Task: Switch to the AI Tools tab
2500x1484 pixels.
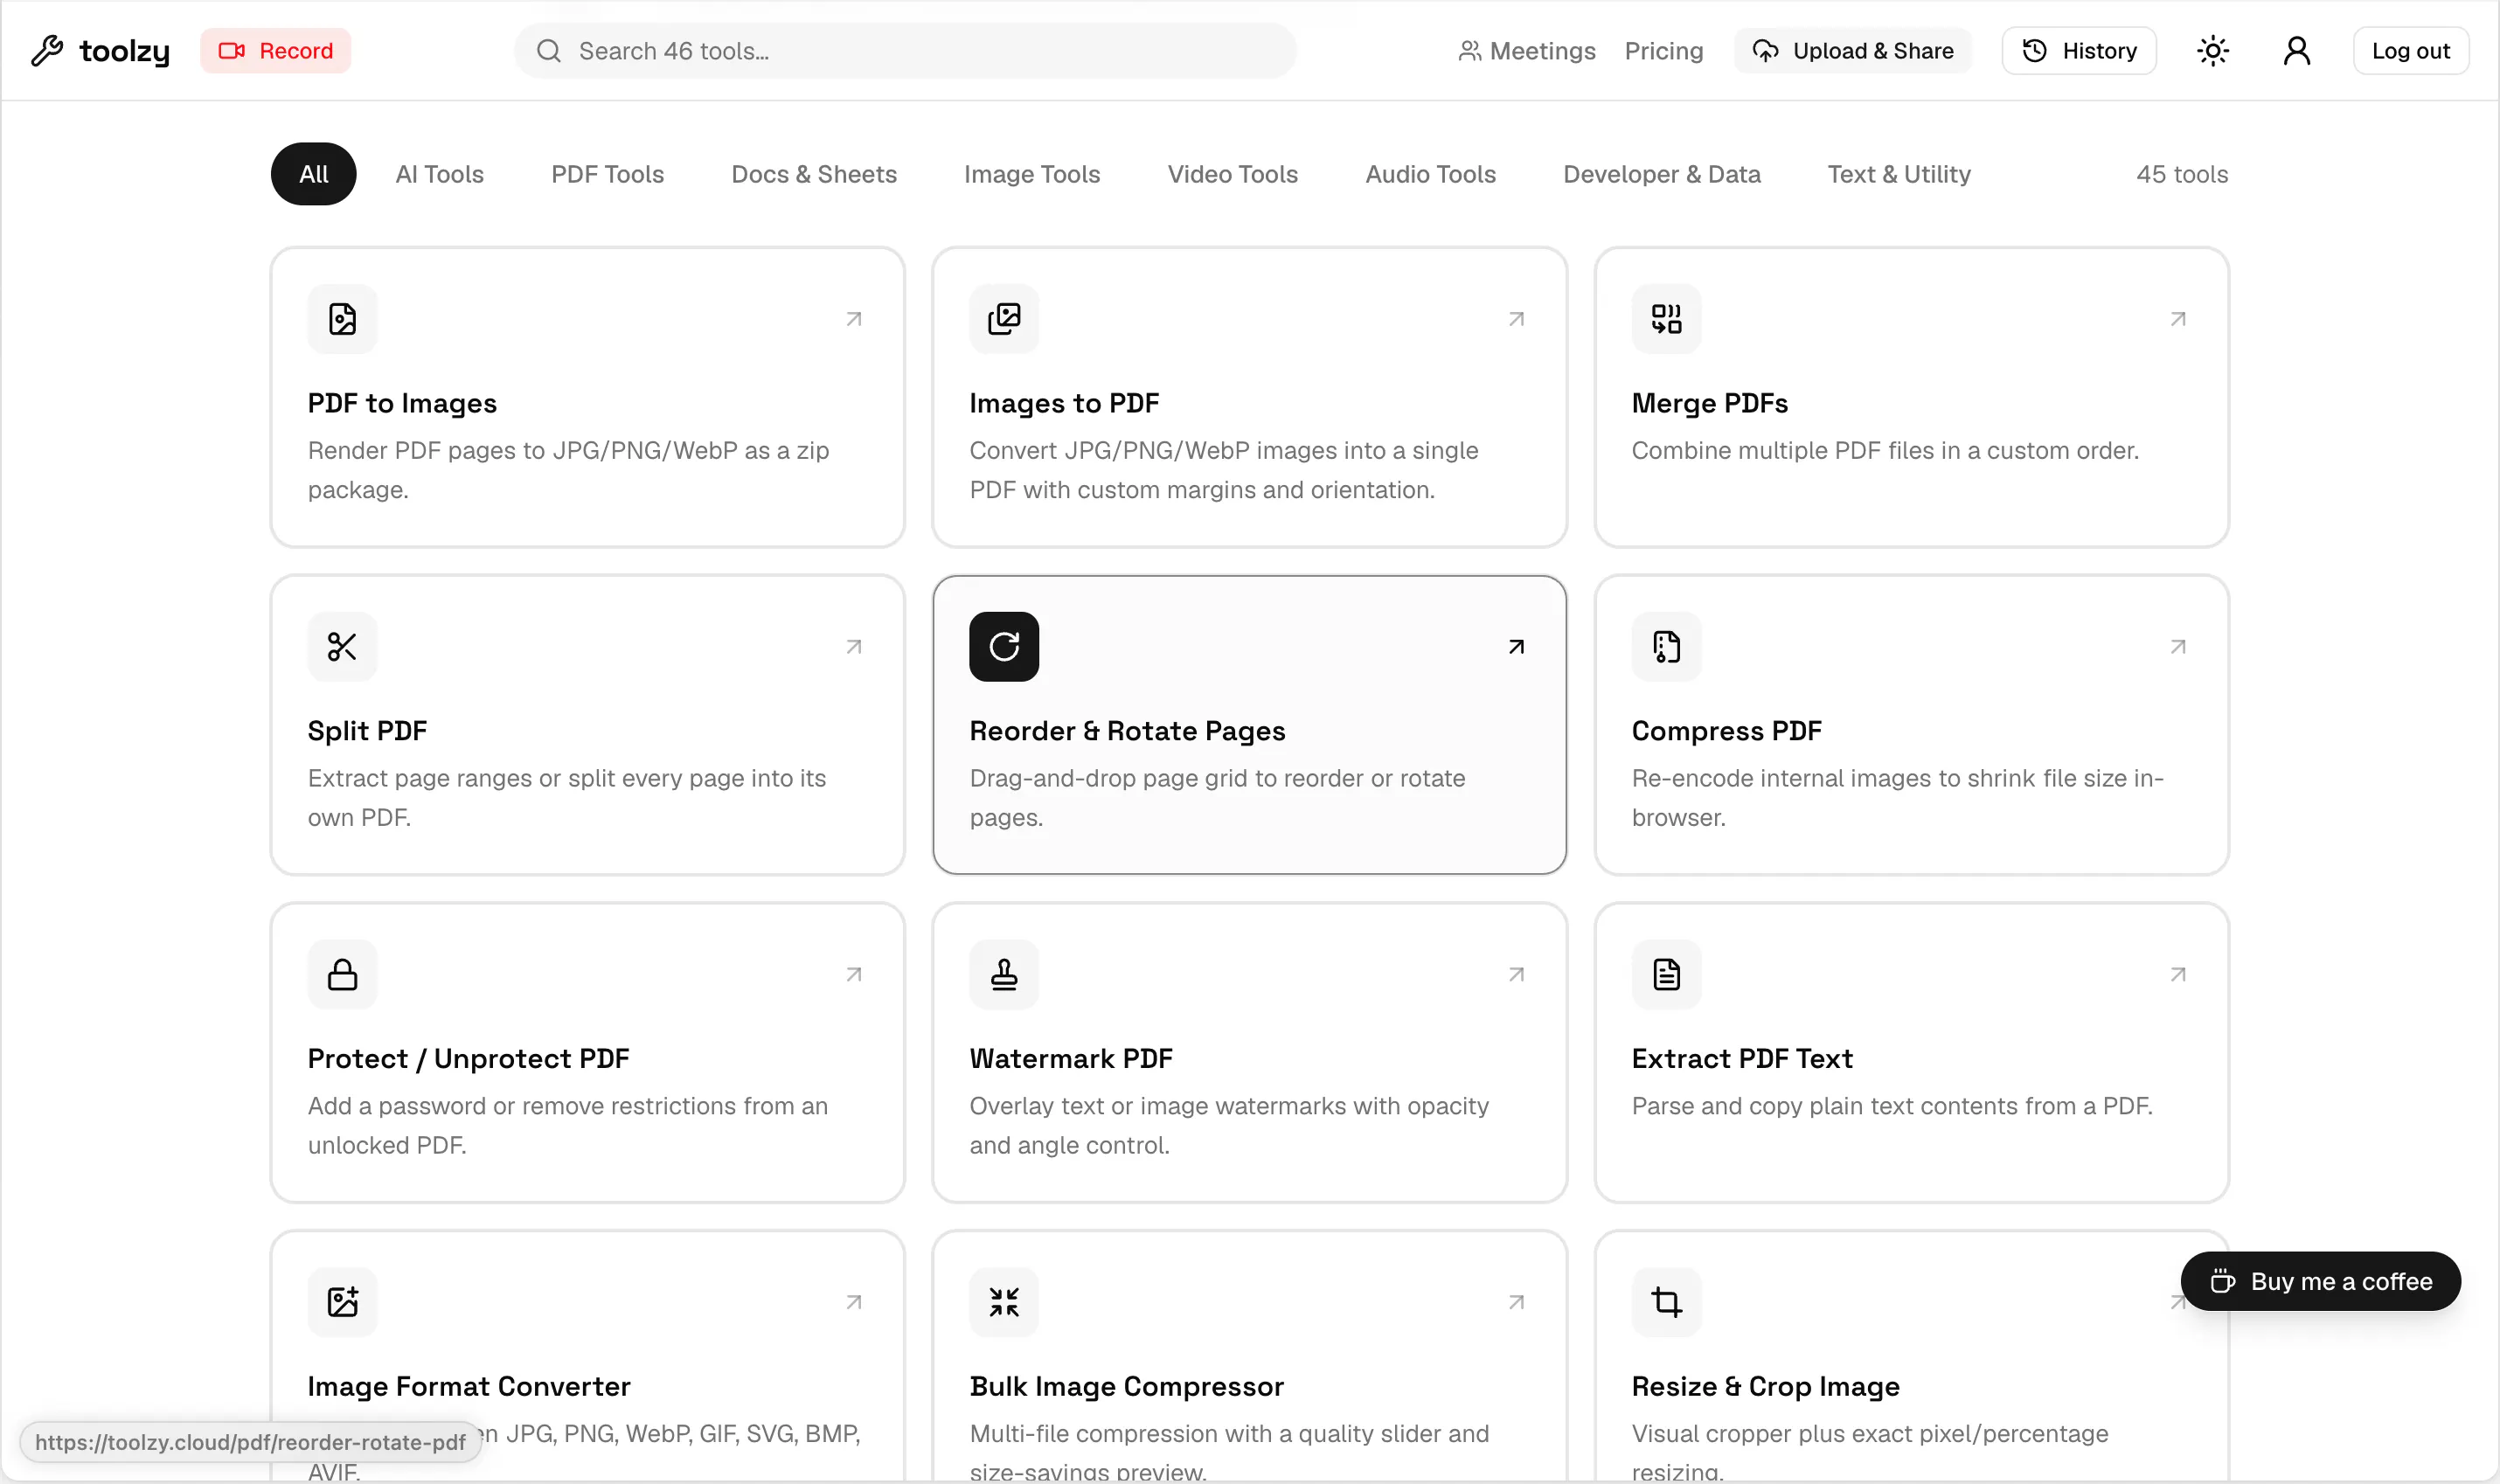Action: coord(439,174)
